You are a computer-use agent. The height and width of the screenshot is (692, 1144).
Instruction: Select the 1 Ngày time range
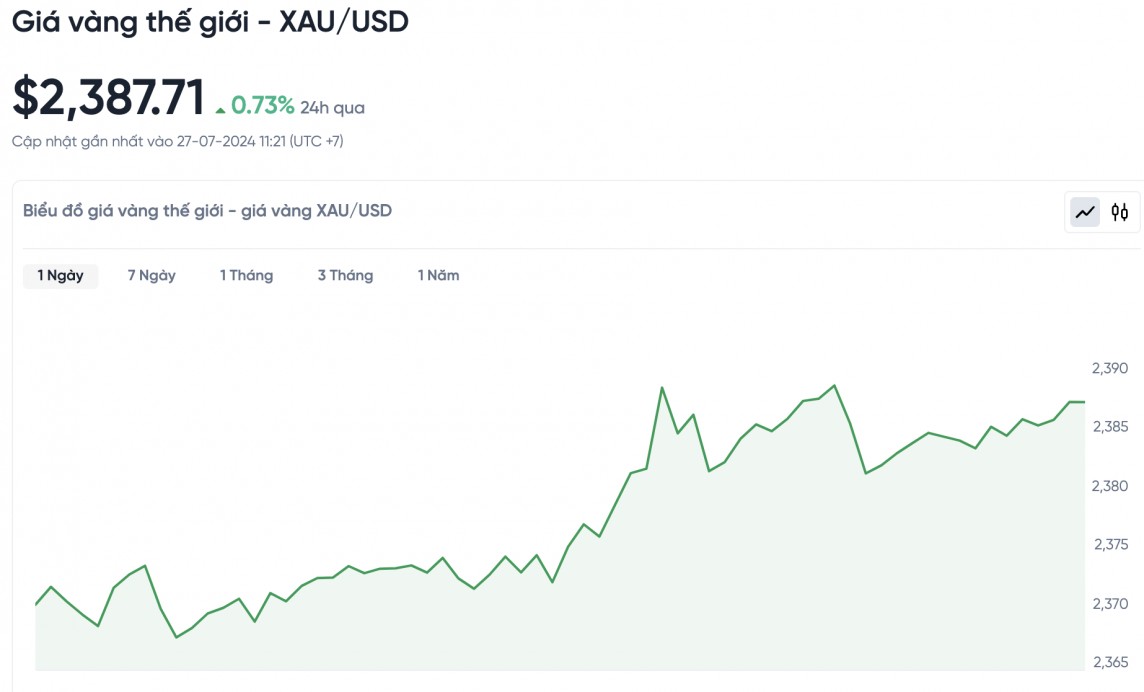[60, 275]
